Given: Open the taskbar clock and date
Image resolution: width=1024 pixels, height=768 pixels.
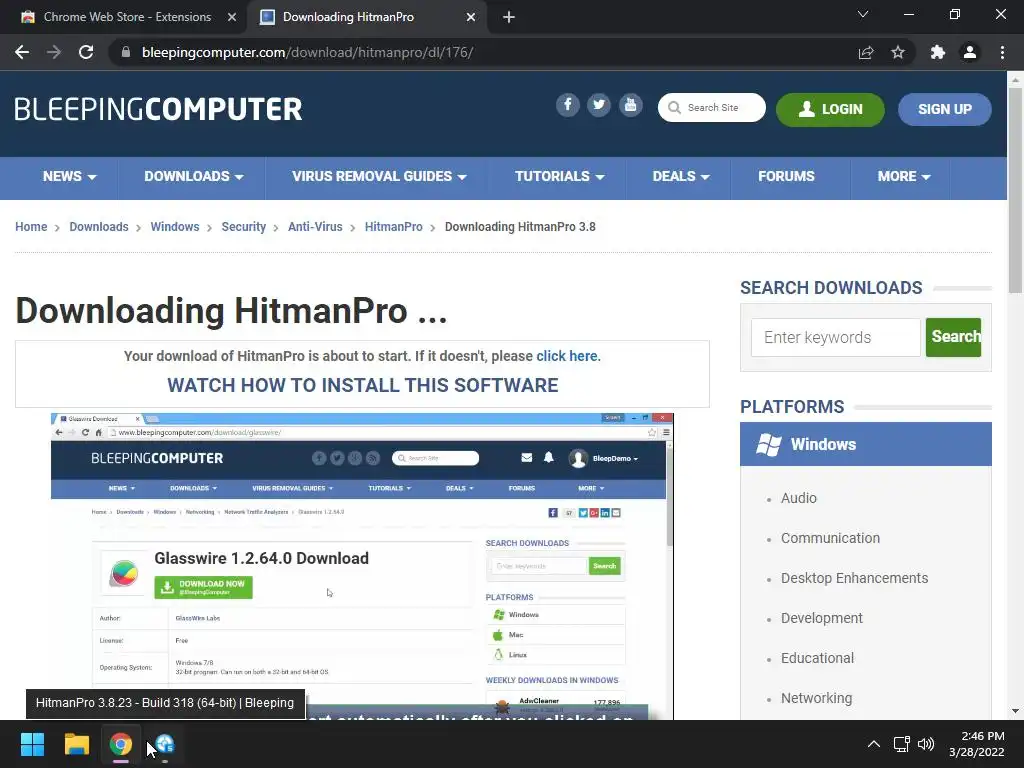Looking at the screenshot, I should [x=977, y=744].
